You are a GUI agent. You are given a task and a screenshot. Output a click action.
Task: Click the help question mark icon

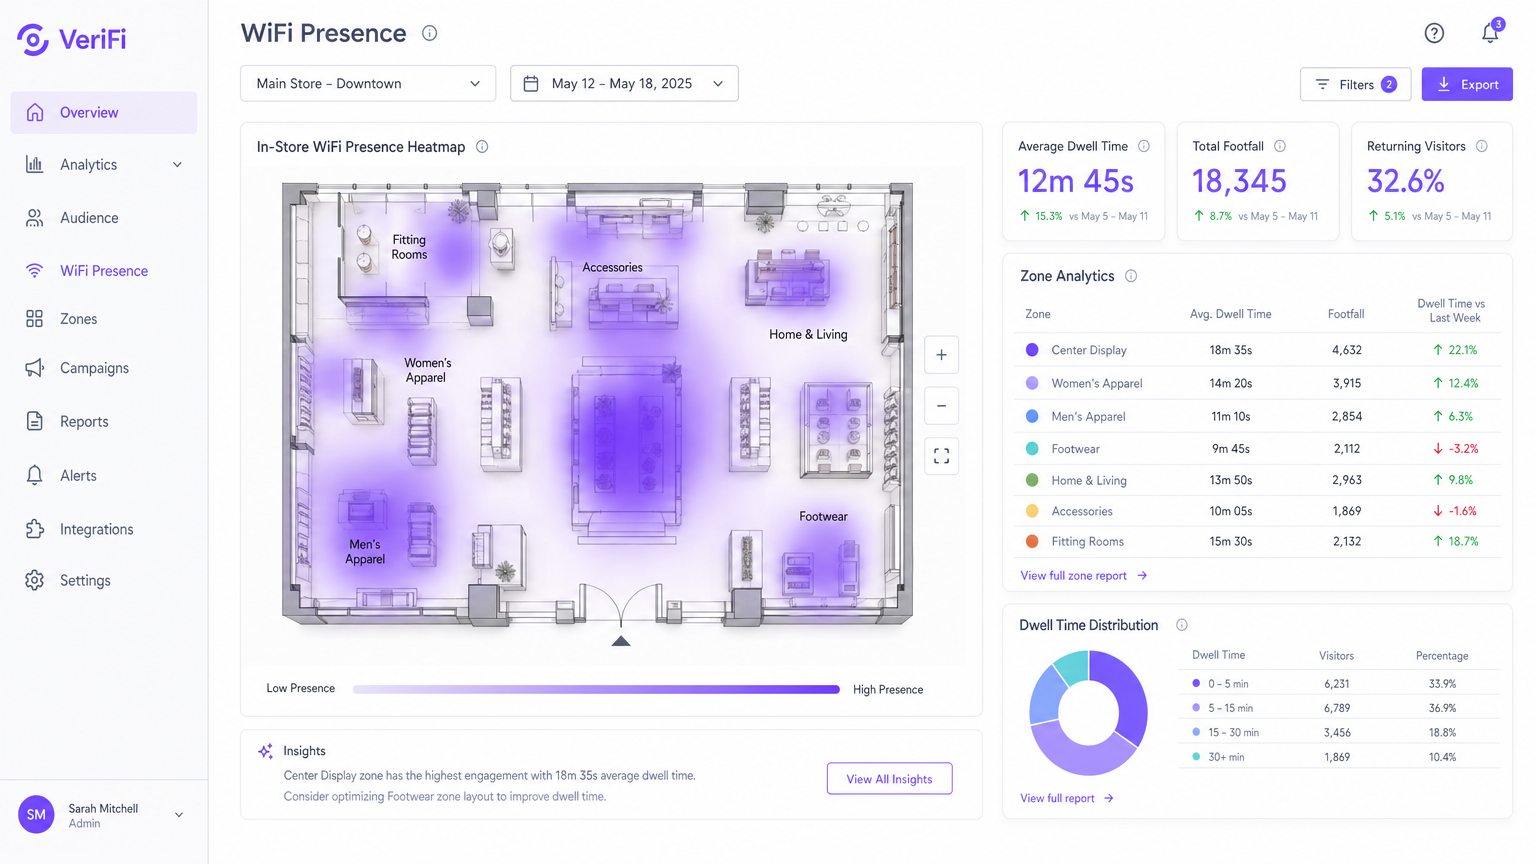click(x=1433, y=32)
